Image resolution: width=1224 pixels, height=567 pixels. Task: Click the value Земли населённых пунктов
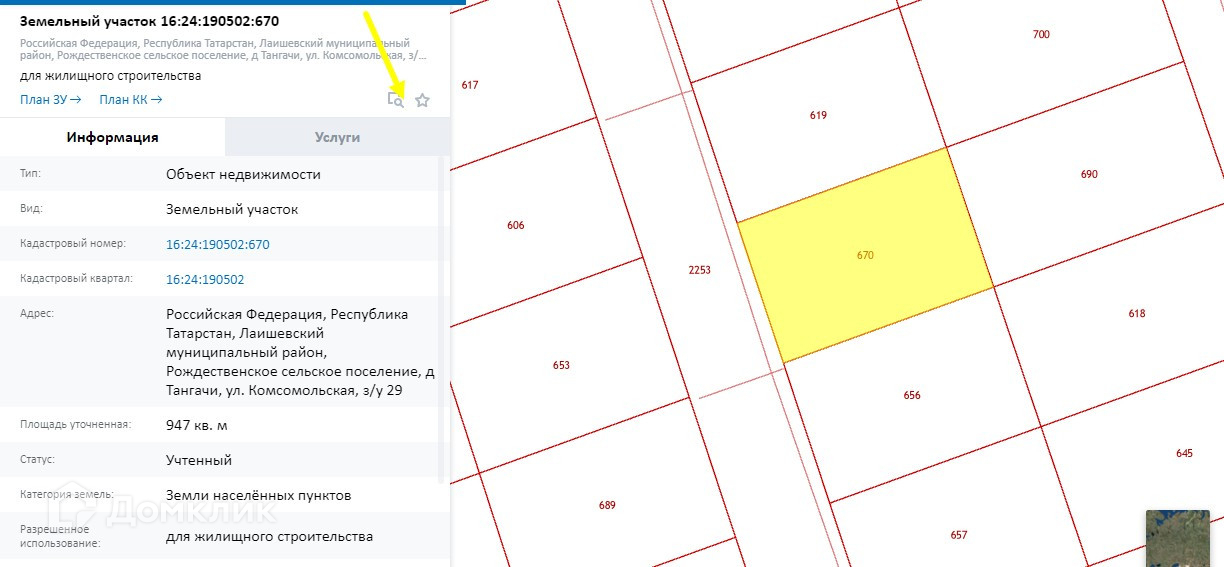[x=258, y=495]
